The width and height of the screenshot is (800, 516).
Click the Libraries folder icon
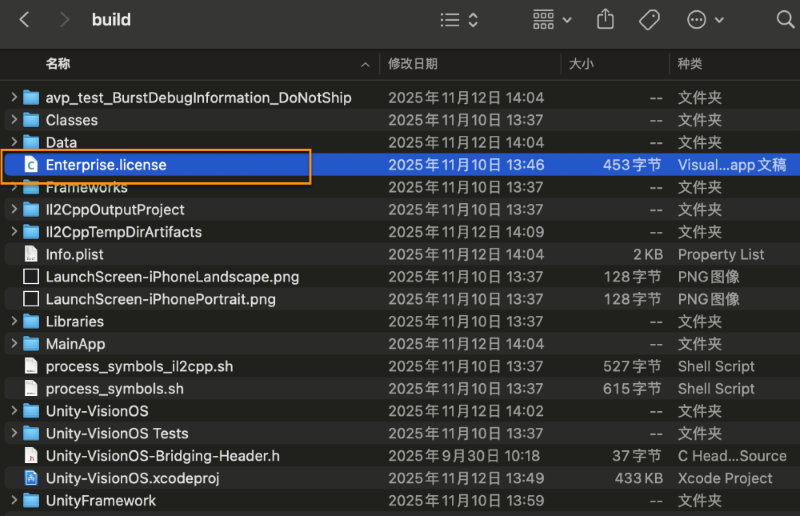point(31,322)
